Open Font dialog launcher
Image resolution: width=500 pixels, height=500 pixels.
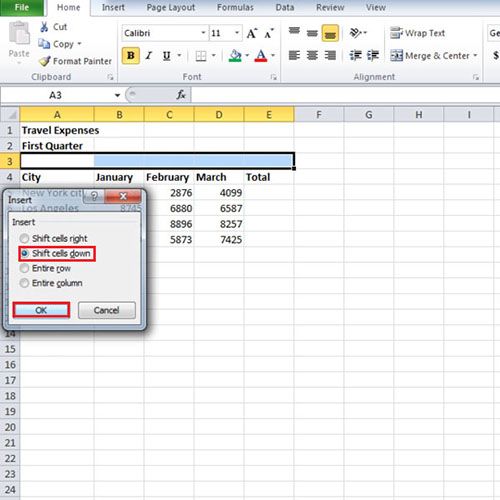273,77
